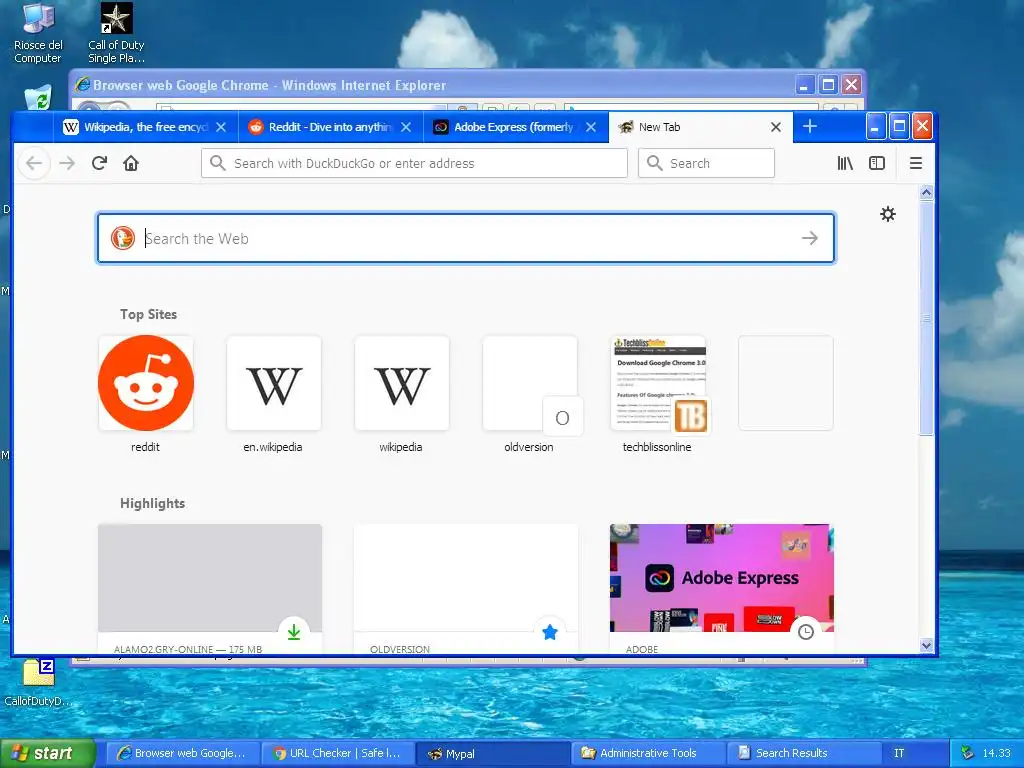Click the blue bookmark star badge
1024x768 pixels.
(550, 632)
